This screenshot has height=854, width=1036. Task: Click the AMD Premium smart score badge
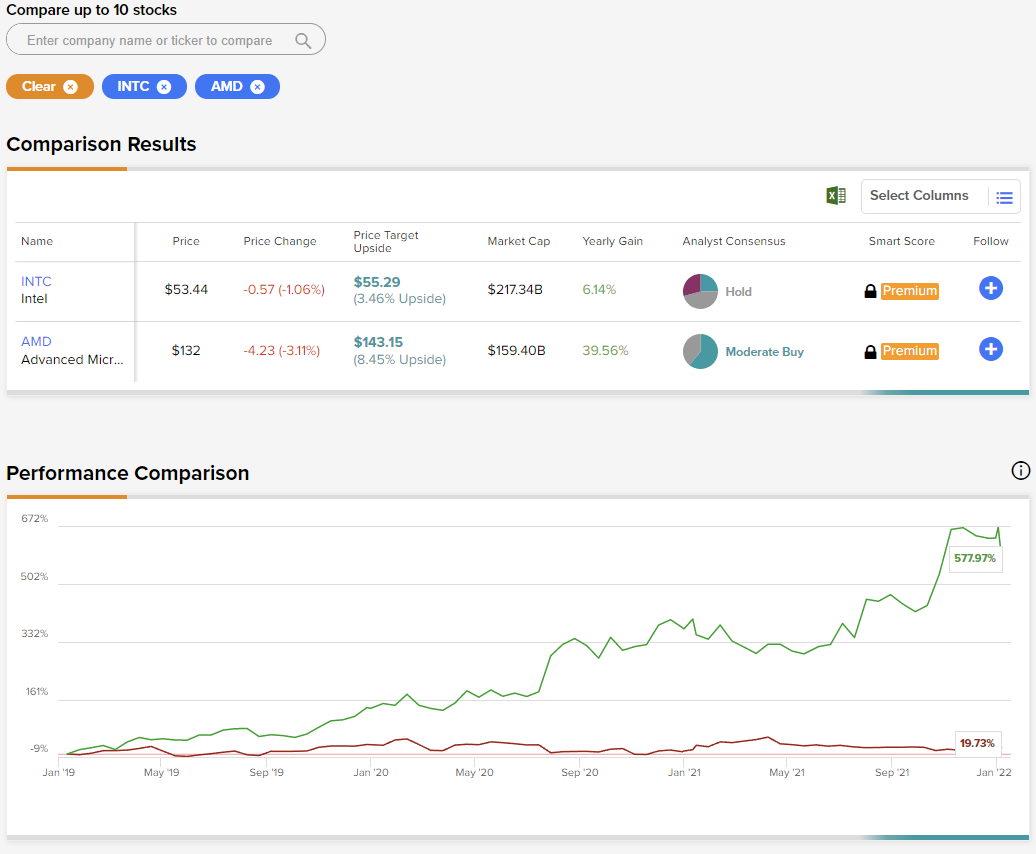pos(910,351)
